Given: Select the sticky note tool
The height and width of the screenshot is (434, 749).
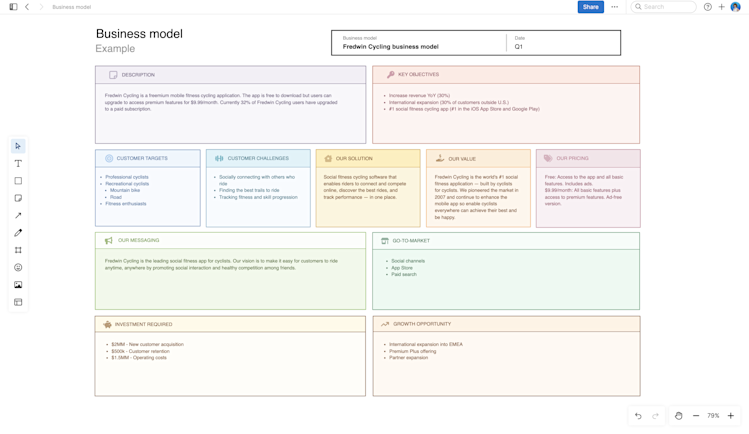Looking at the screenshot, I should 18,198.
